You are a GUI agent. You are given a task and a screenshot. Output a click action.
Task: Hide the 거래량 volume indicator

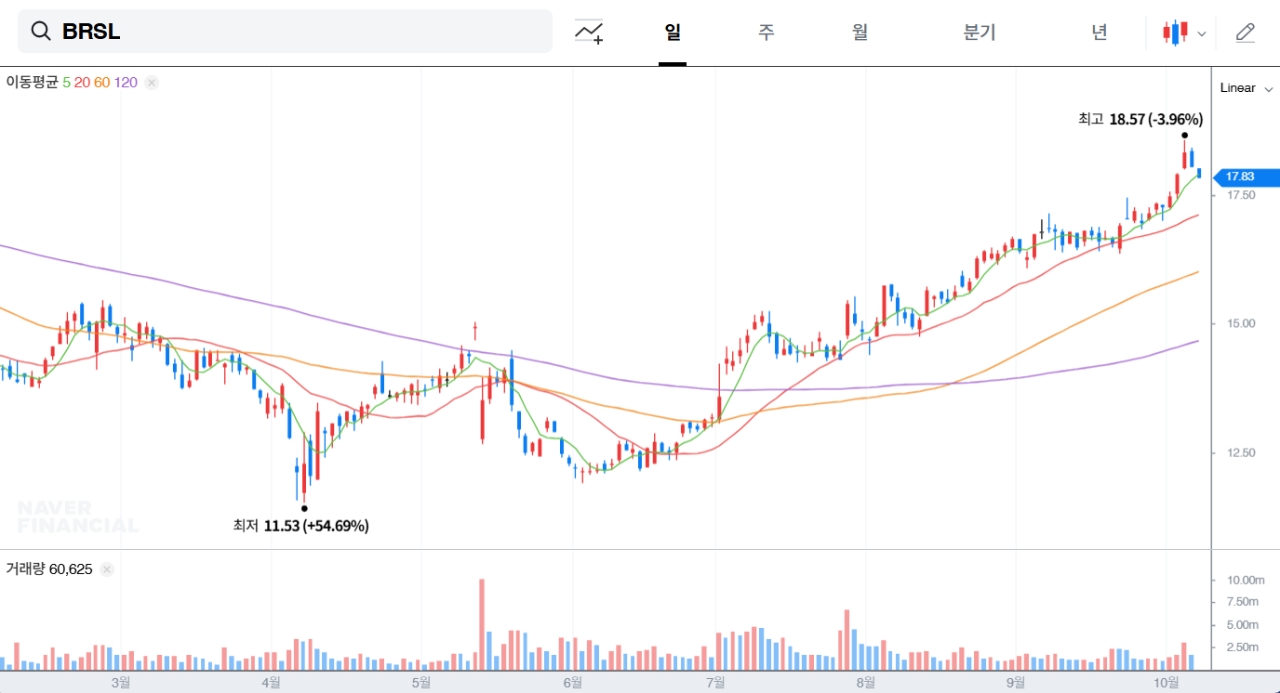[x=107, y=569]
